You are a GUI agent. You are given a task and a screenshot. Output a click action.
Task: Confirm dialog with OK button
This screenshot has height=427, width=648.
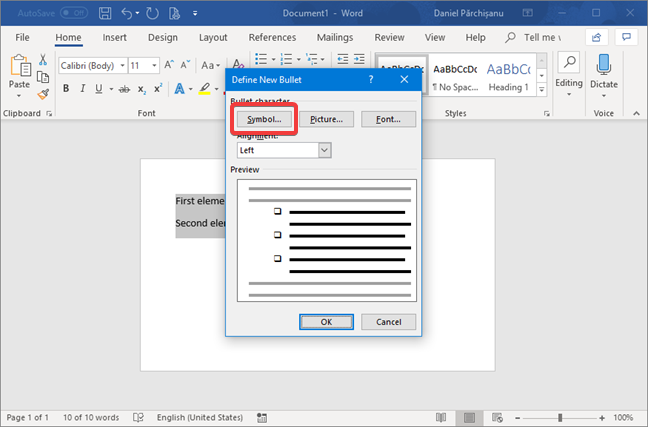(326, 322)
